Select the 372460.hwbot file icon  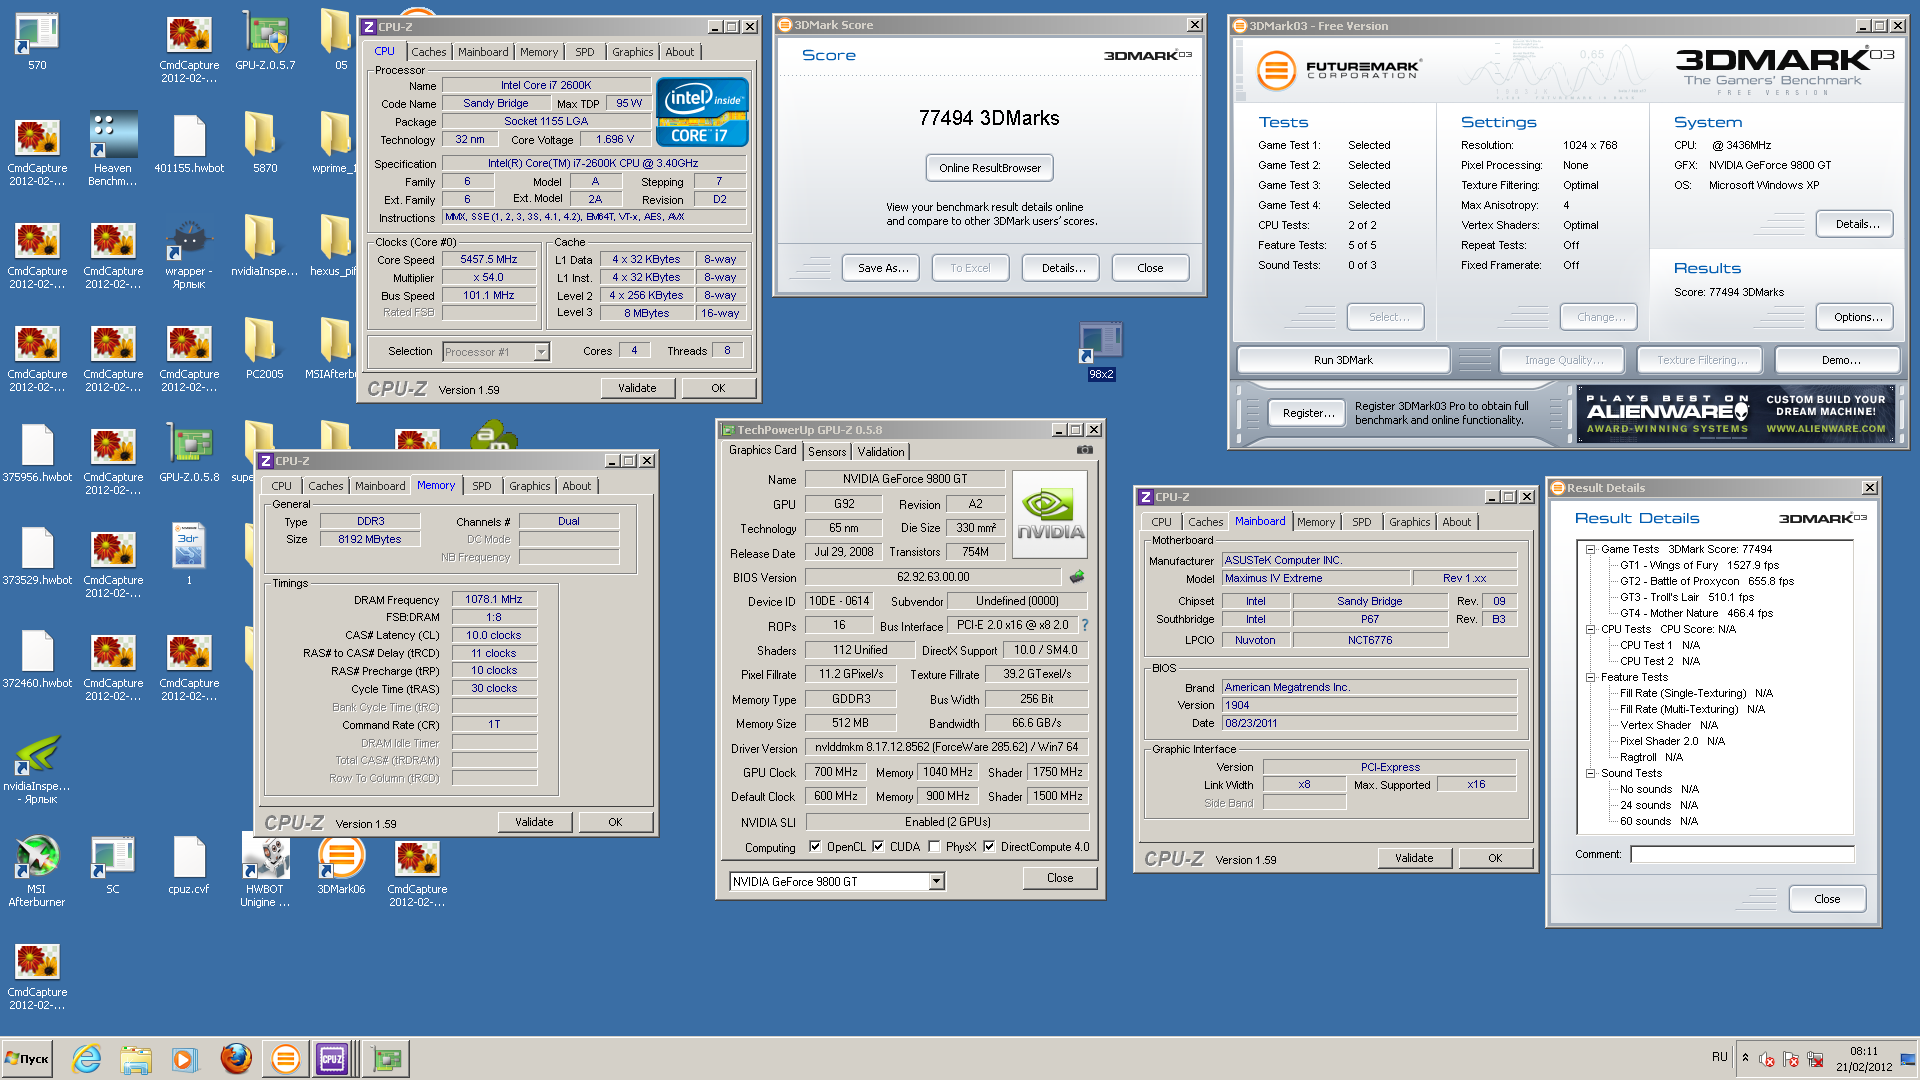tap(37, 658)
